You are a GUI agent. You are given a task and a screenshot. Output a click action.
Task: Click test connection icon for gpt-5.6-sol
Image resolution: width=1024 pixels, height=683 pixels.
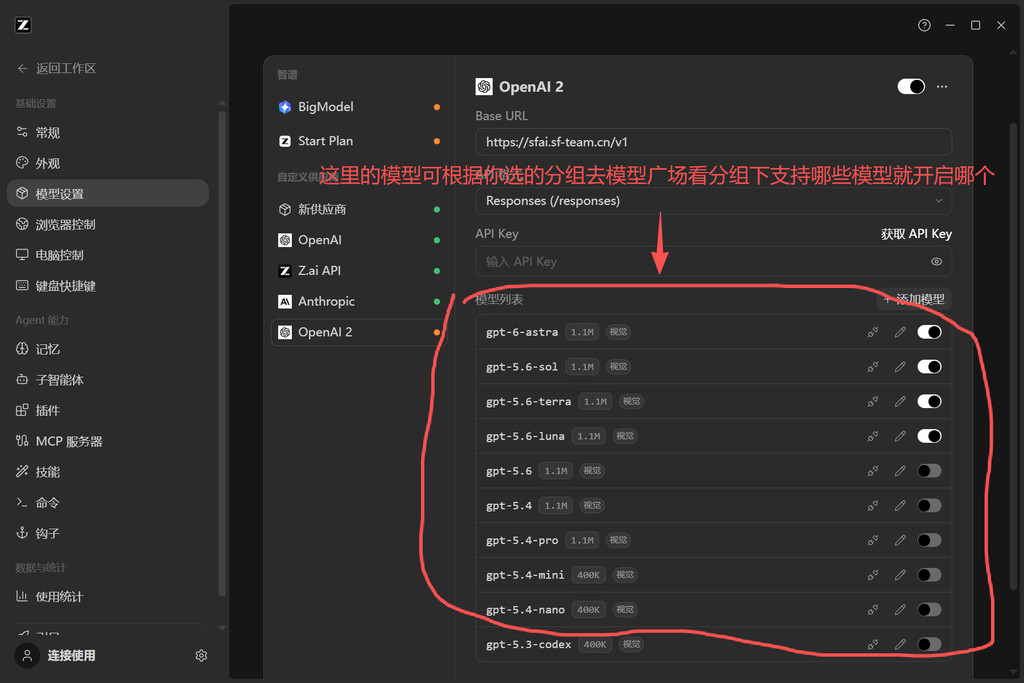tap(872, 367)
